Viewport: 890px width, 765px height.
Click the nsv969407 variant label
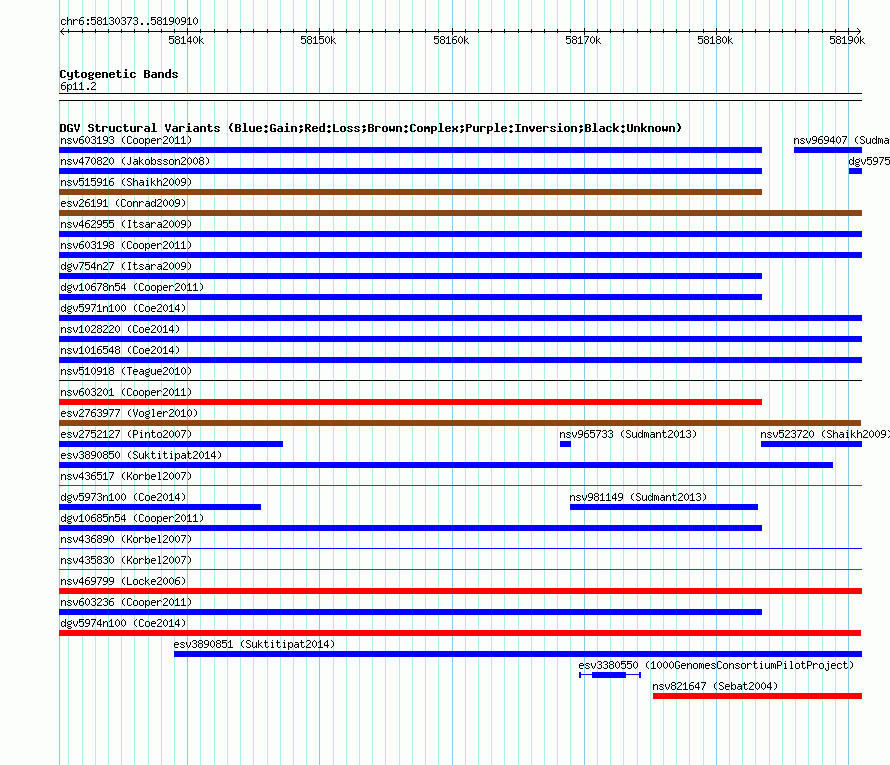click(x=841, y=140)
